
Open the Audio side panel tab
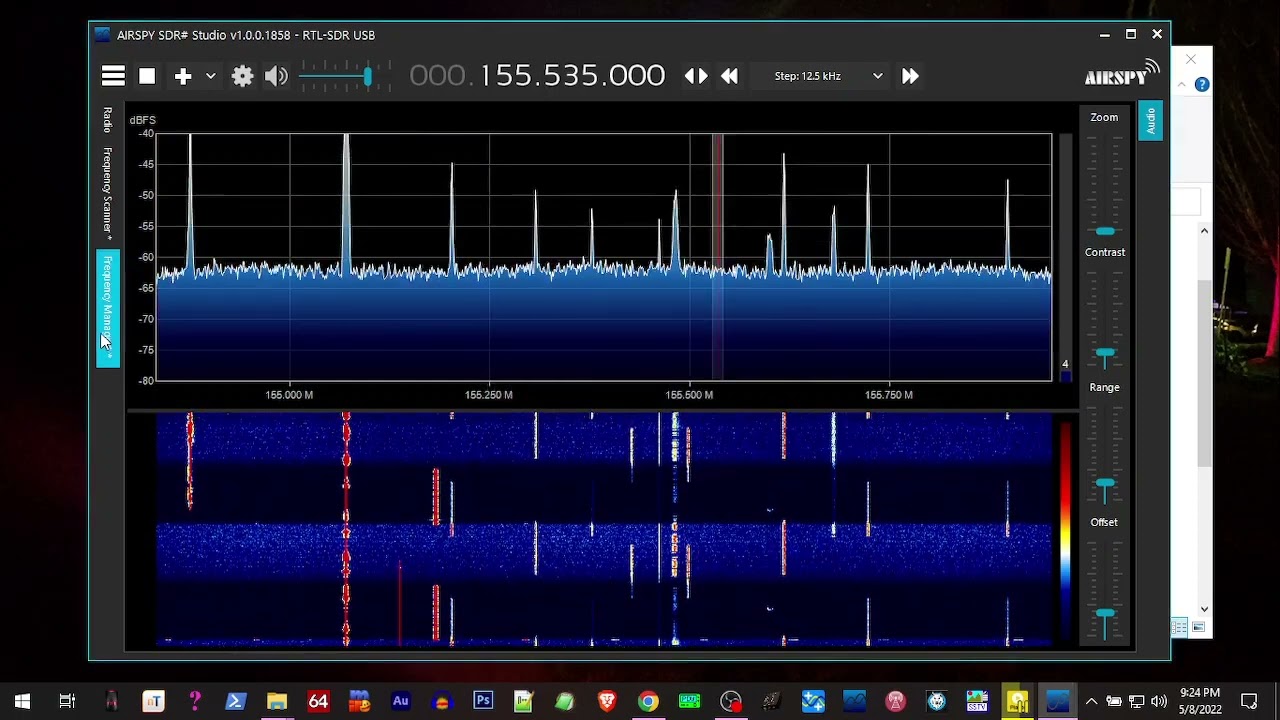click(1150, 121)
